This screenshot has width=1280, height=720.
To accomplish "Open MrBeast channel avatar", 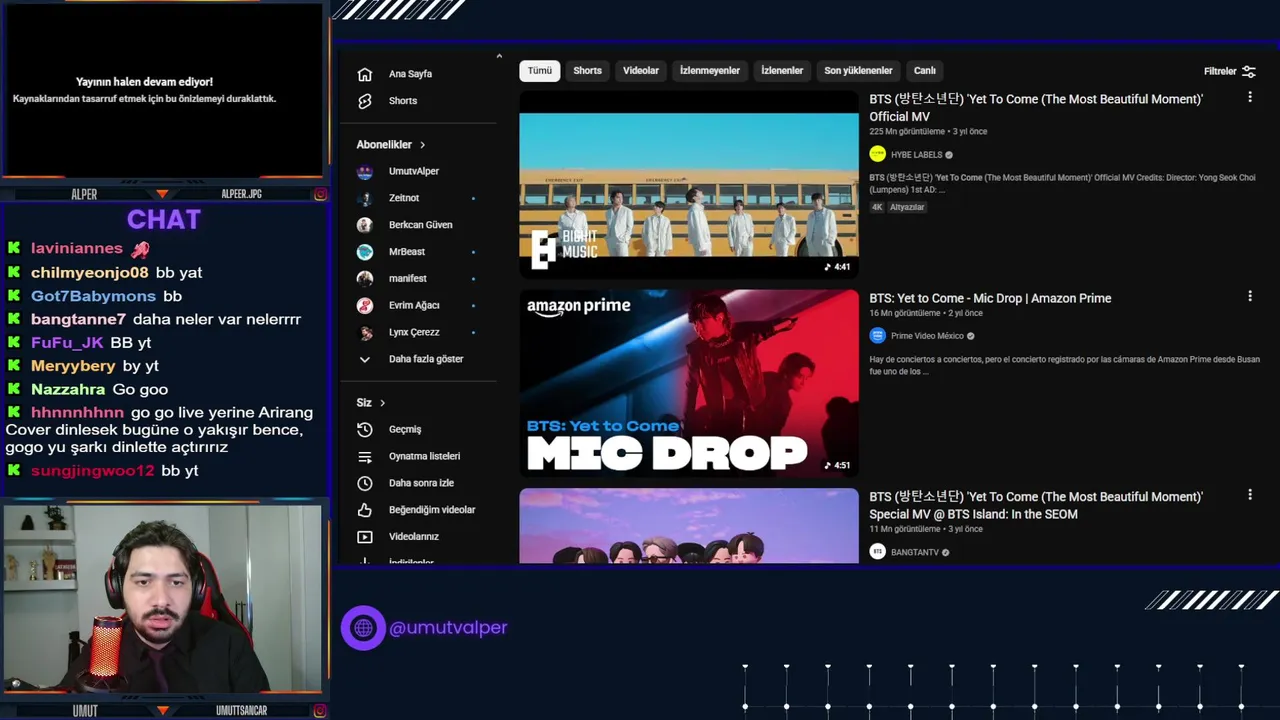I will pyautogui.click(x=365, y=252).
